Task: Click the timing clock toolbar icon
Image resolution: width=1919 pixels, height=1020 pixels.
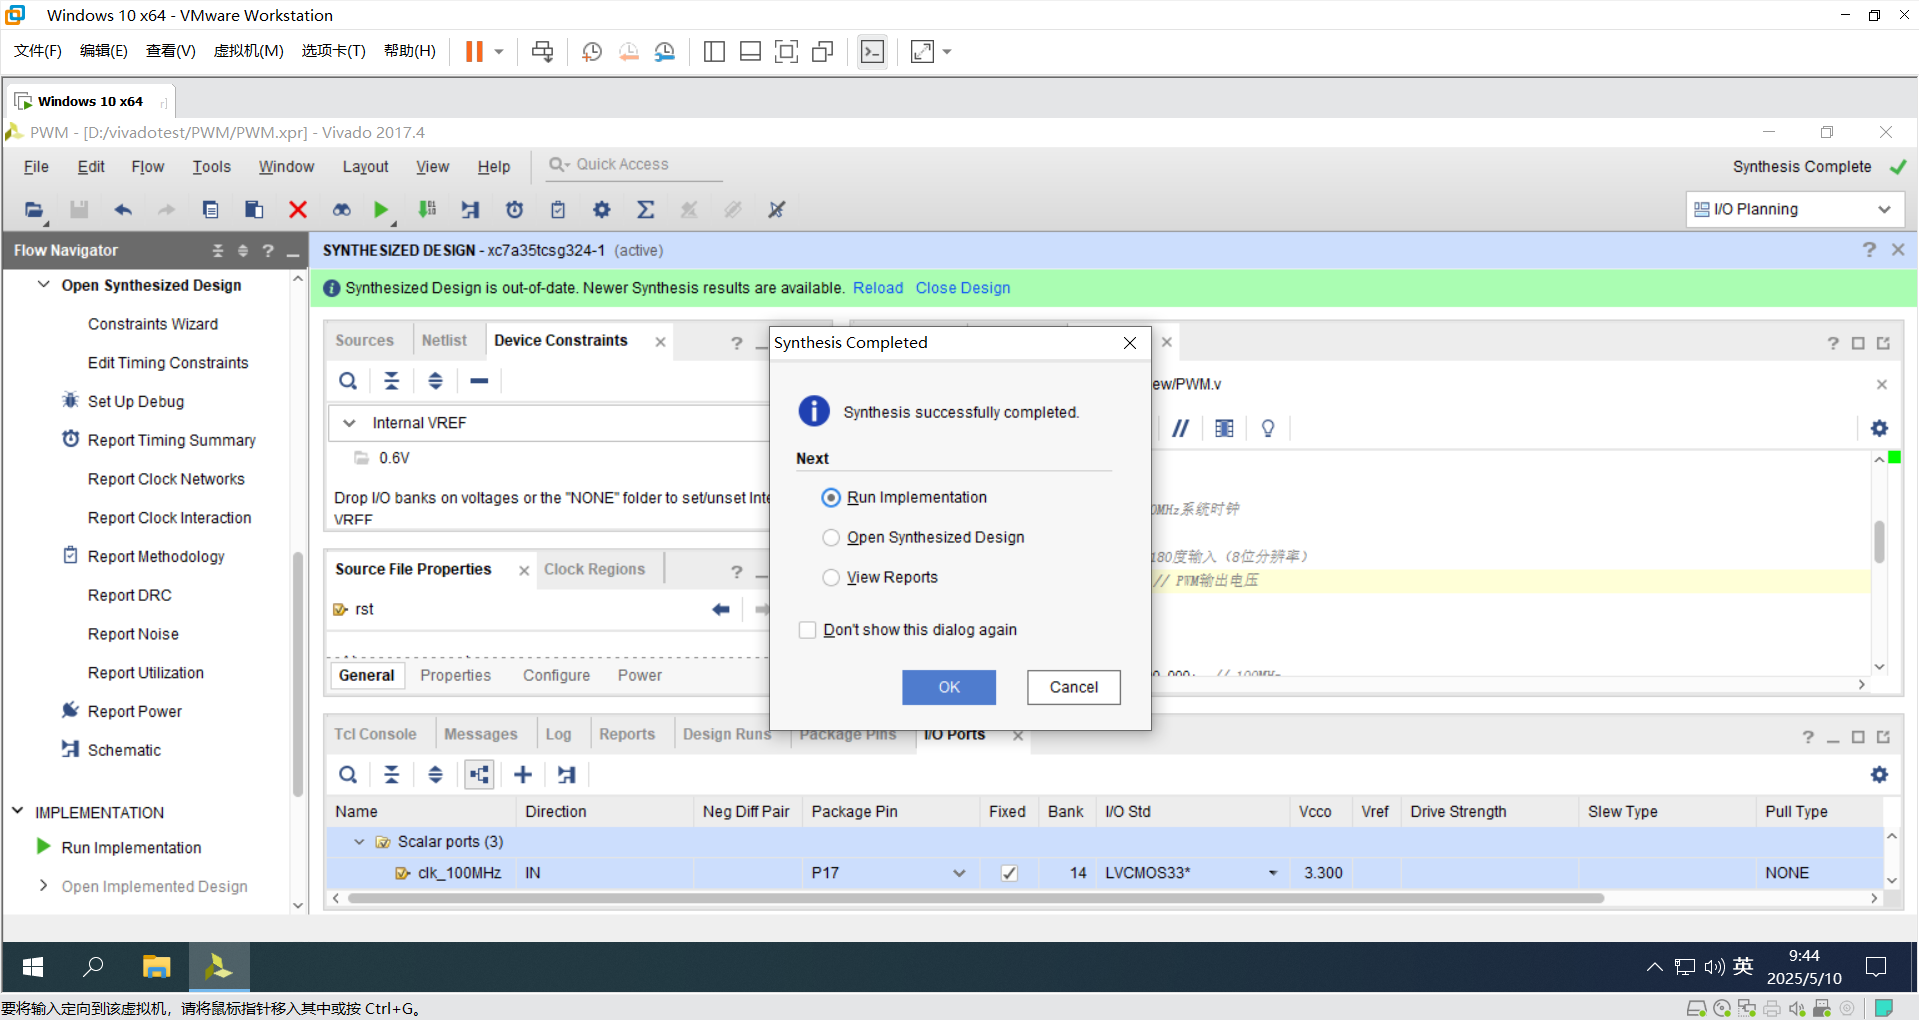Action: (x=514, y=210)
